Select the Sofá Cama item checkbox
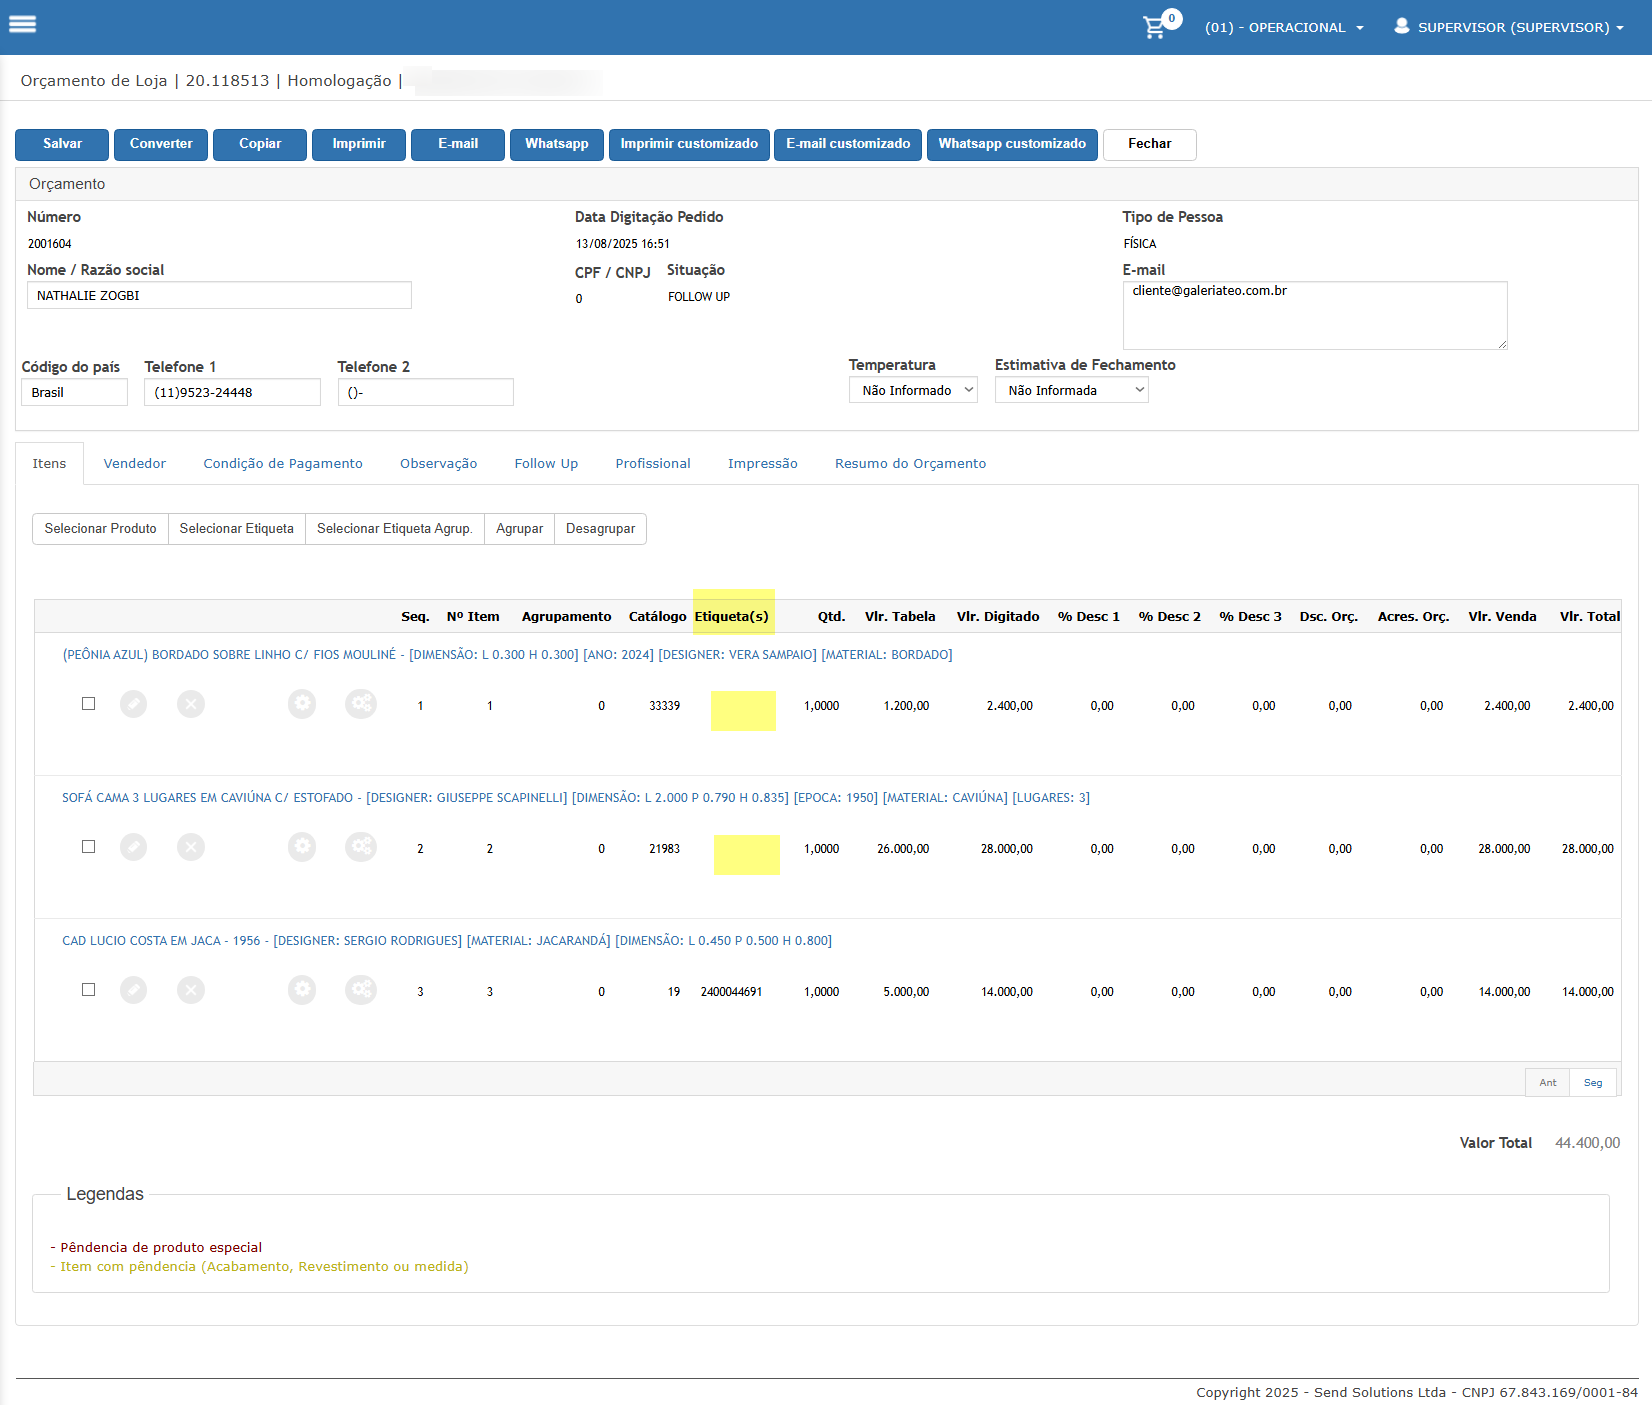Screen dimensions: 1652x1405 pyautogui.click(x=89, y=847)
